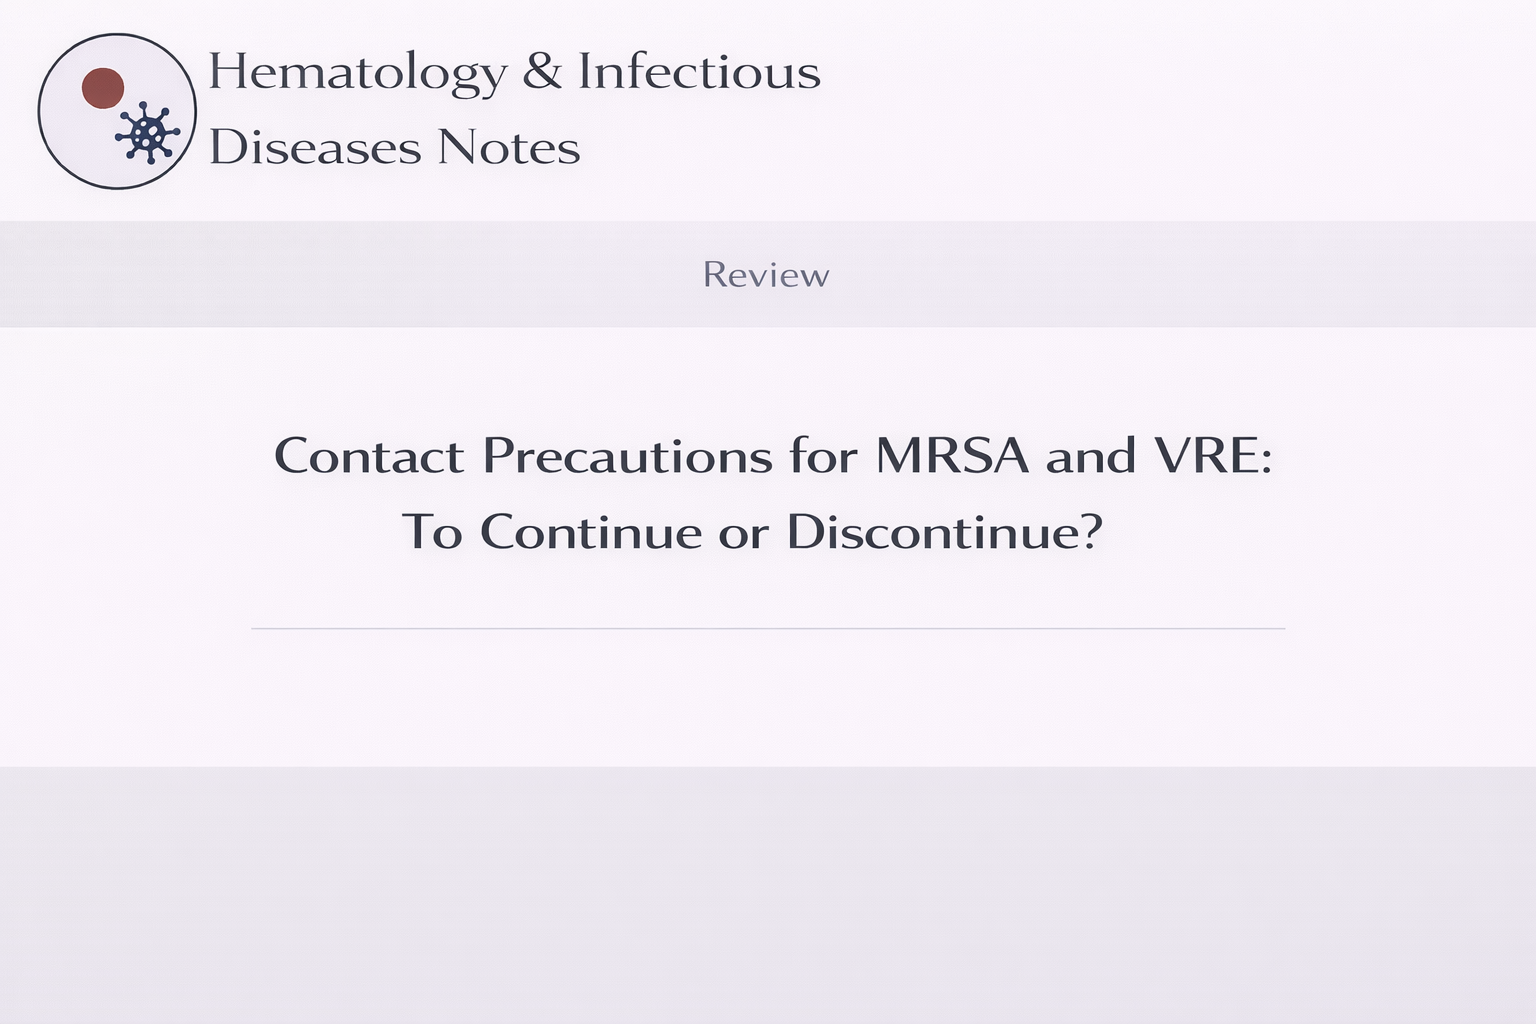The width and height of the screenshot is (1536, 1024).
Task: Click the dark blue virus icon
Action: pyautogui.click(x=147, y=132)
